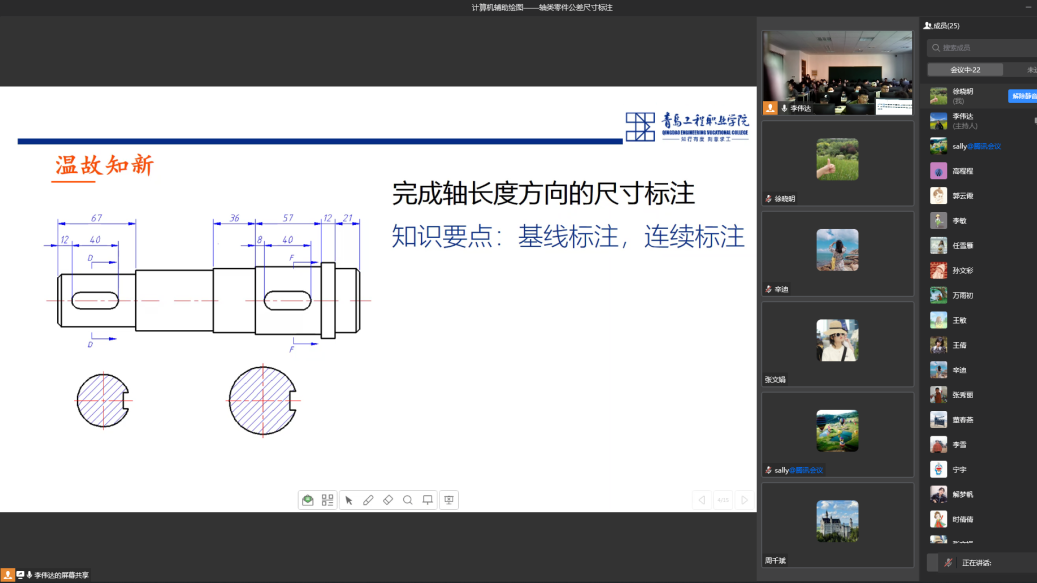Click 郭云霞's cartoon avatar icon
This screenshot has width=1037, height=583.
938,196
